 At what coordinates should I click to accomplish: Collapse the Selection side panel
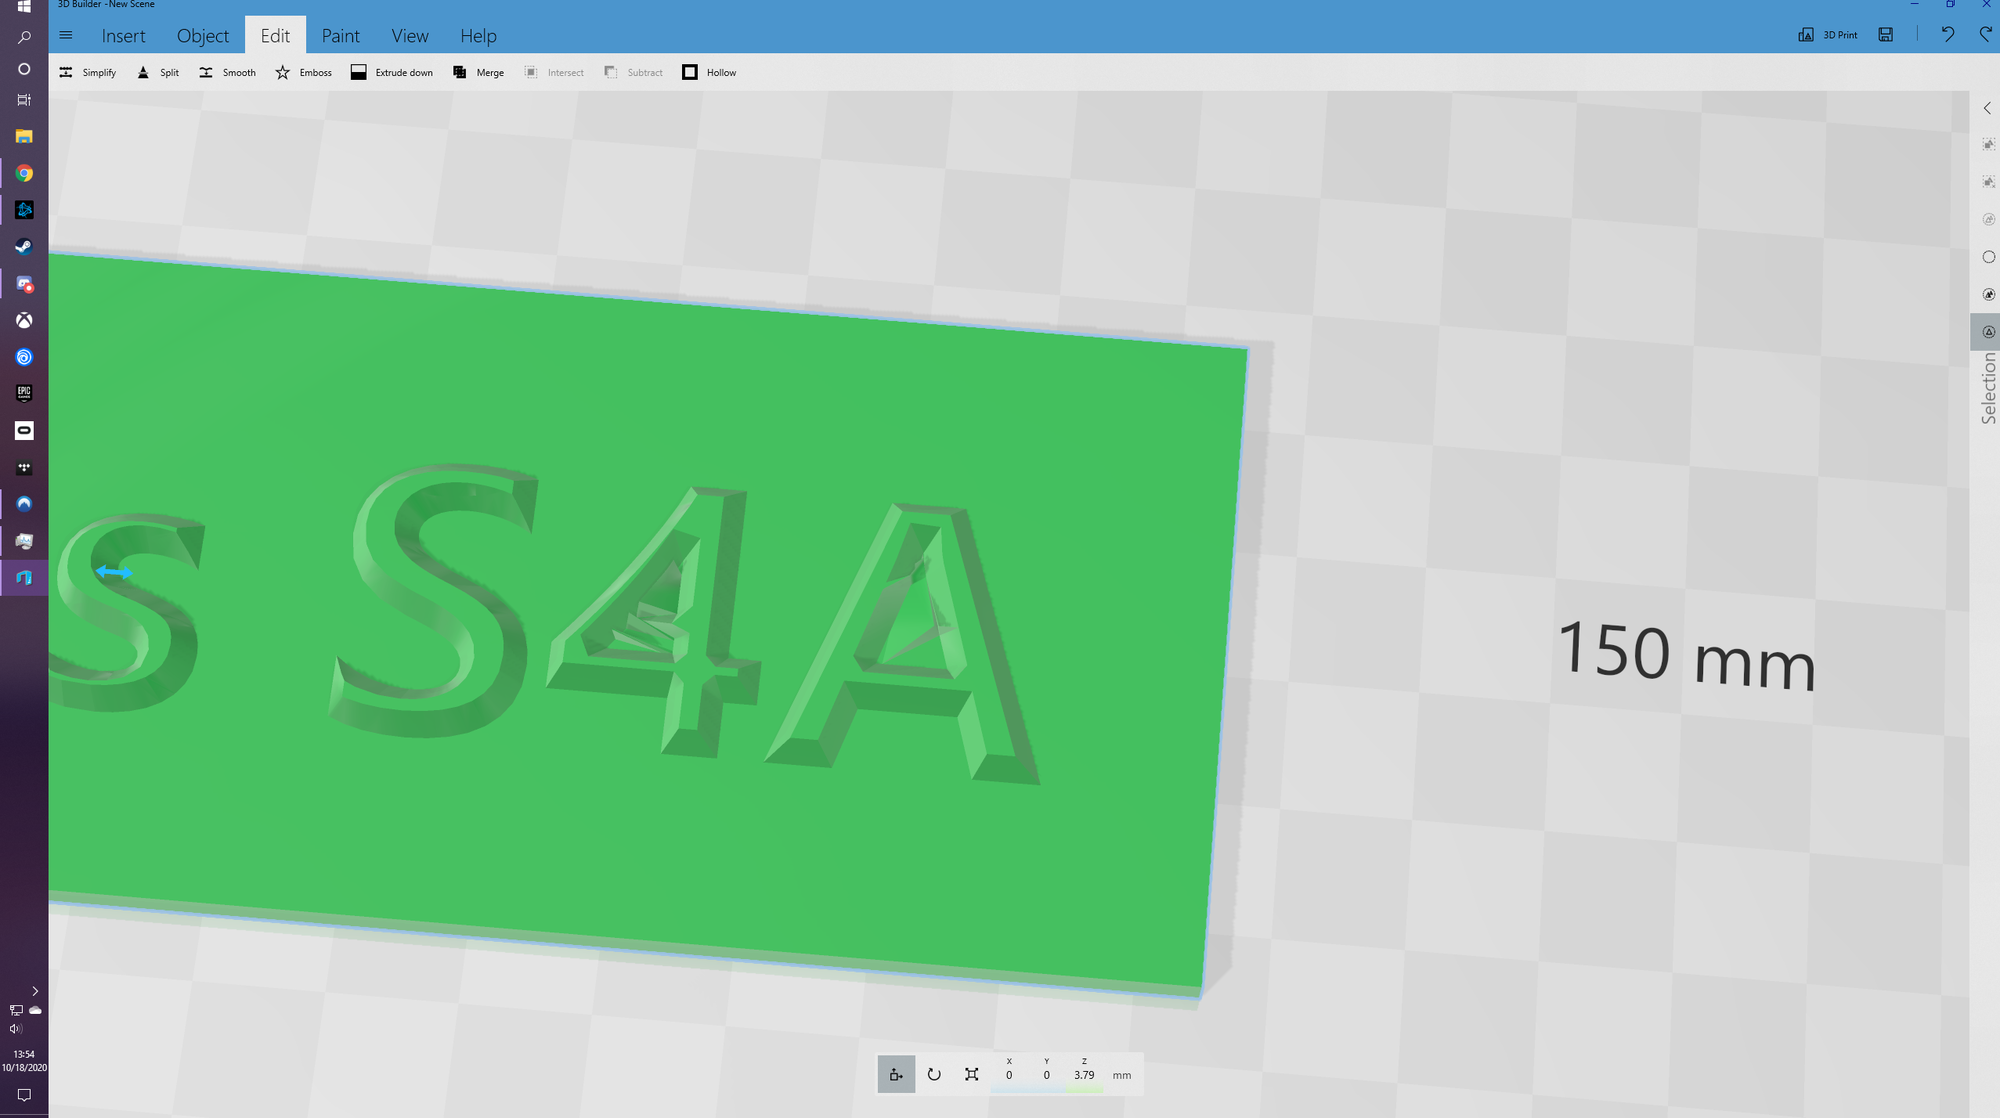(x=1987, y=108)
